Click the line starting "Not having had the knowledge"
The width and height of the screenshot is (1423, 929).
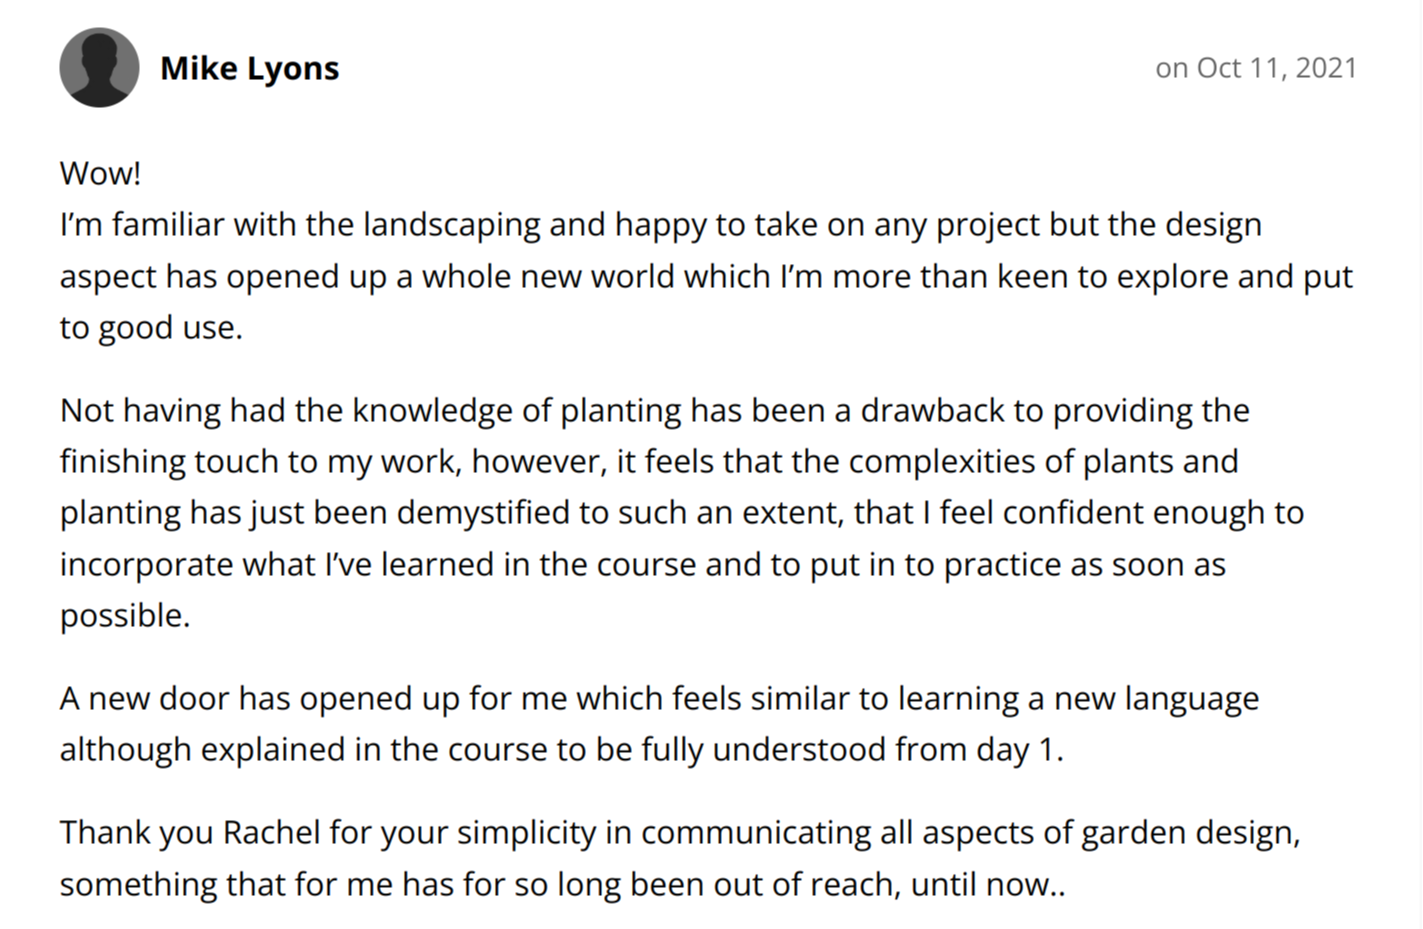point(654,410)
